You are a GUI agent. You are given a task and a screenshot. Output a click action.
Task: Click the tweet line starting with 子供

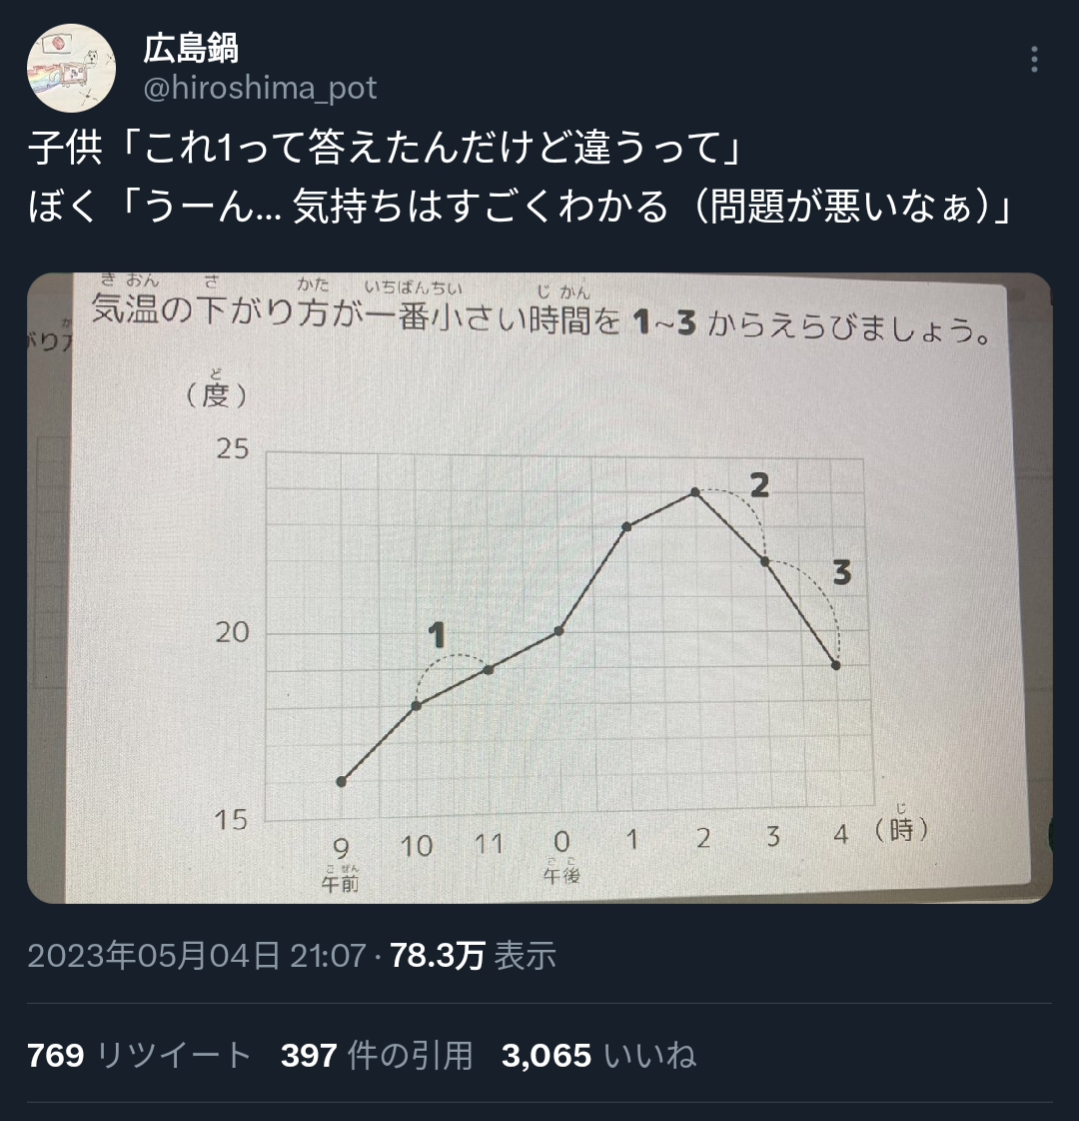tap(384, 150)
